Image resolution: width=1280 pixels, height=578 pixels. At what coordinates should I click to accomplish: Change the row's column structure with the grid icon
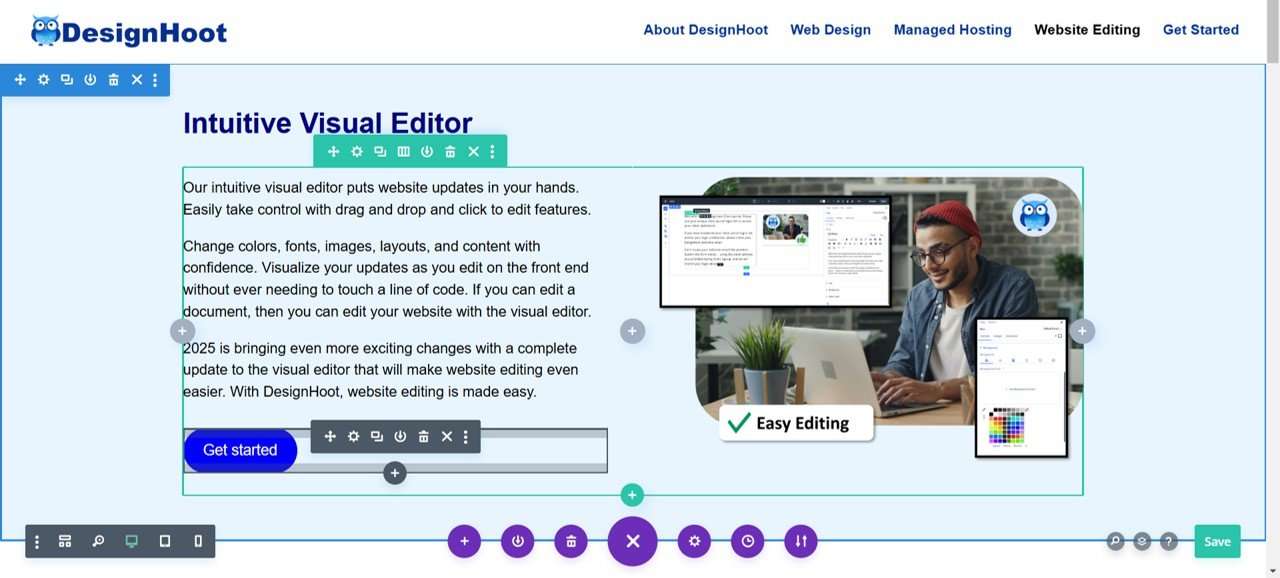403,151
